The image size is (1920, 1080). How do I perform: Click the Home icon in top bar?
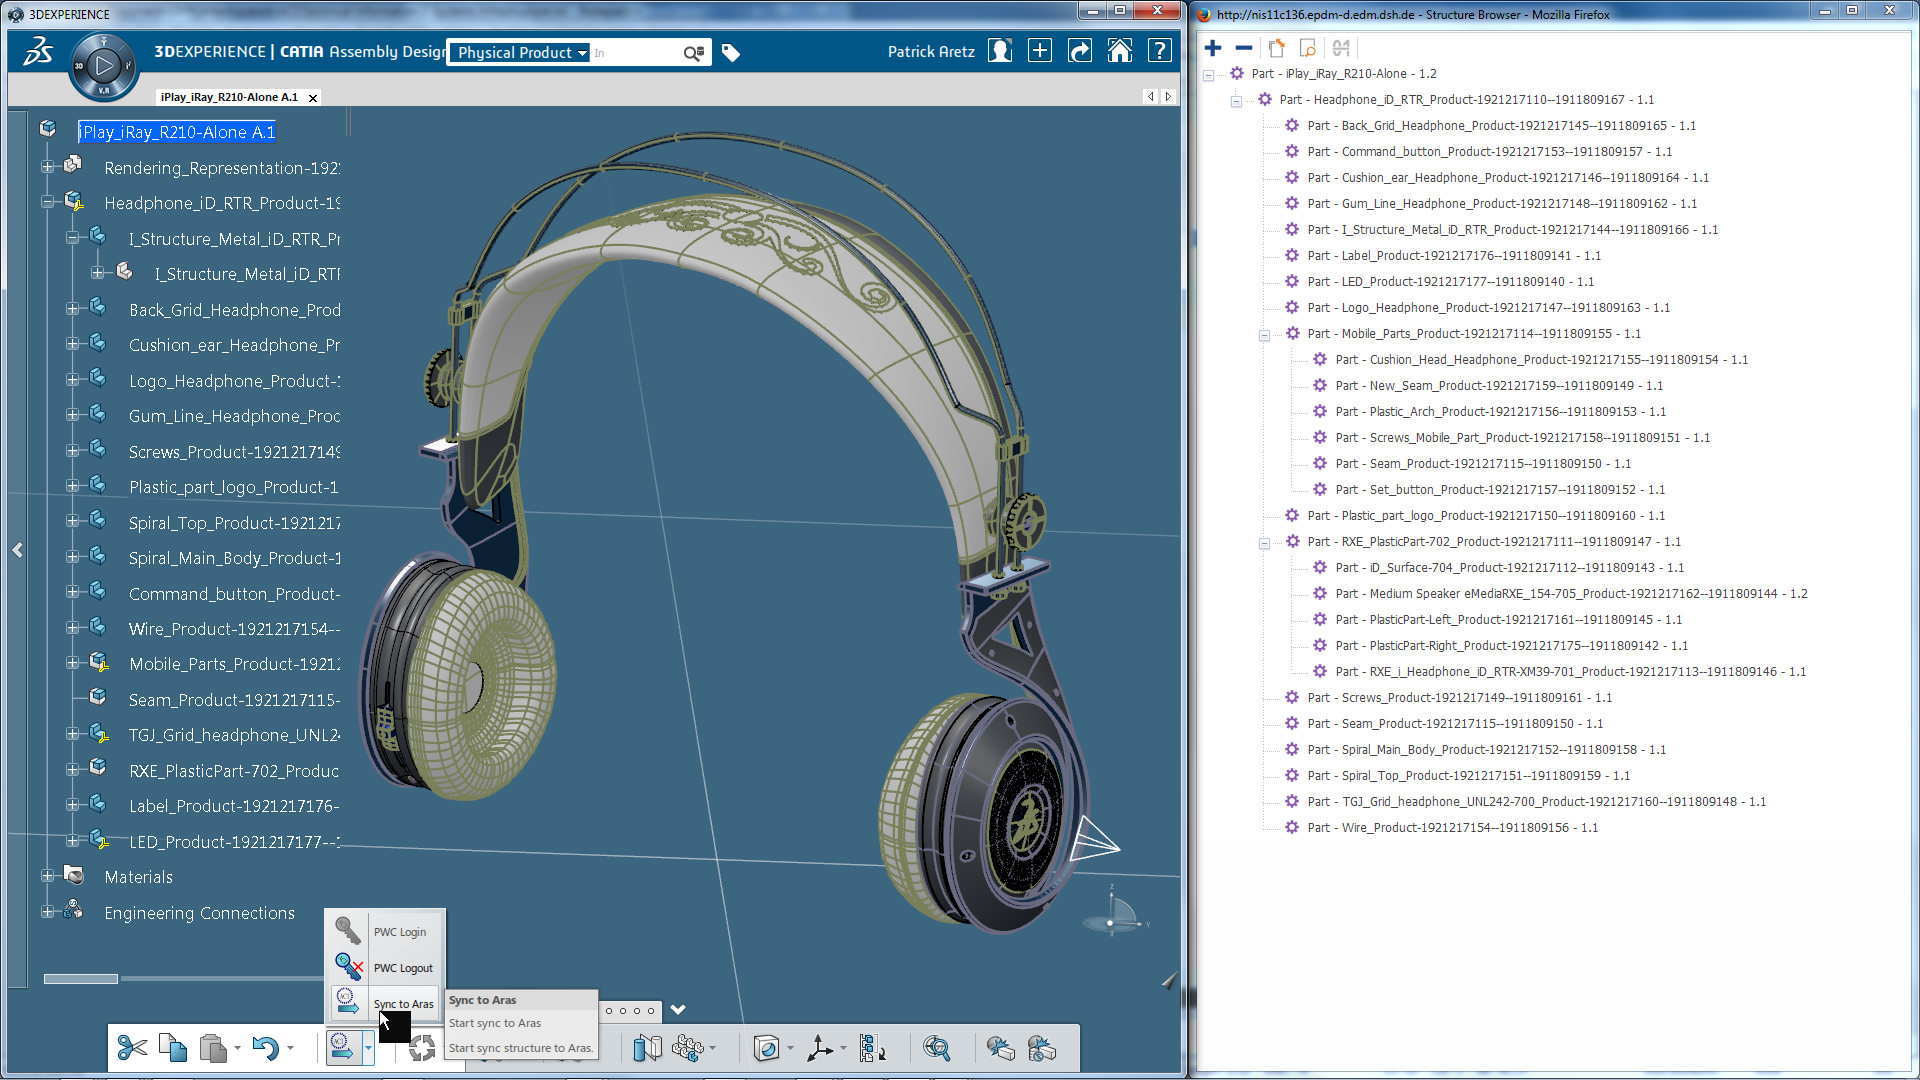1120,51
